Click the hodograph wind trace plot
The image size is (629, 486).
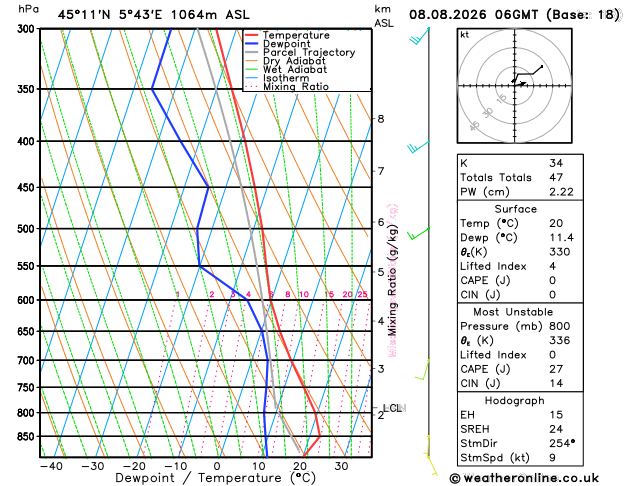pyautogui.click(x=527, y=75)
